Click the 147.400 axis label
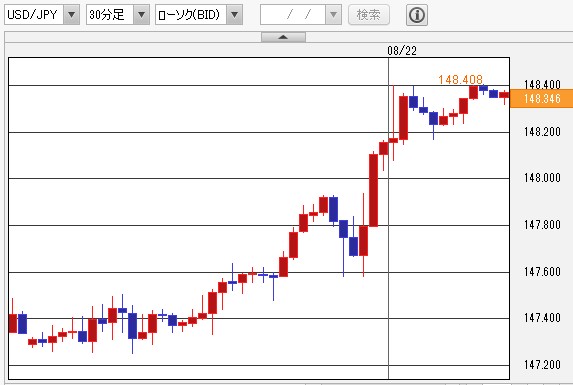The height and width of the screenshot is (385, 573). tap(542, 318)
